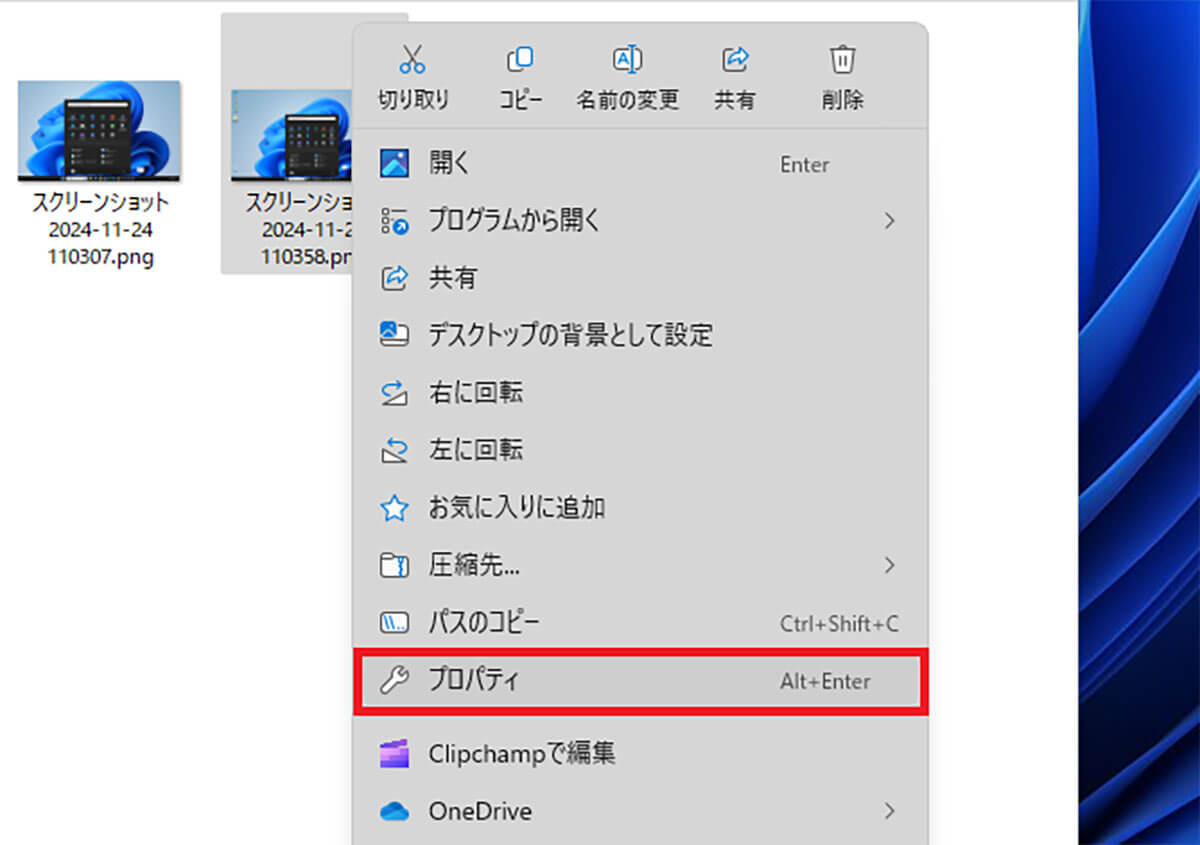Select 右に回転 (rotate right)
The width and height of the screenshot is (1200, 845).
[x=640, y=393]
